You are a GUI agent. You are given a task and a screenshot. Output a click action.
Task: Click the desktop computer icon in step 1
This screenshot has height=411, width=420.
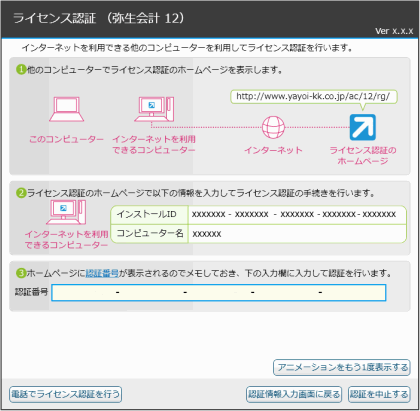(154, 109)
